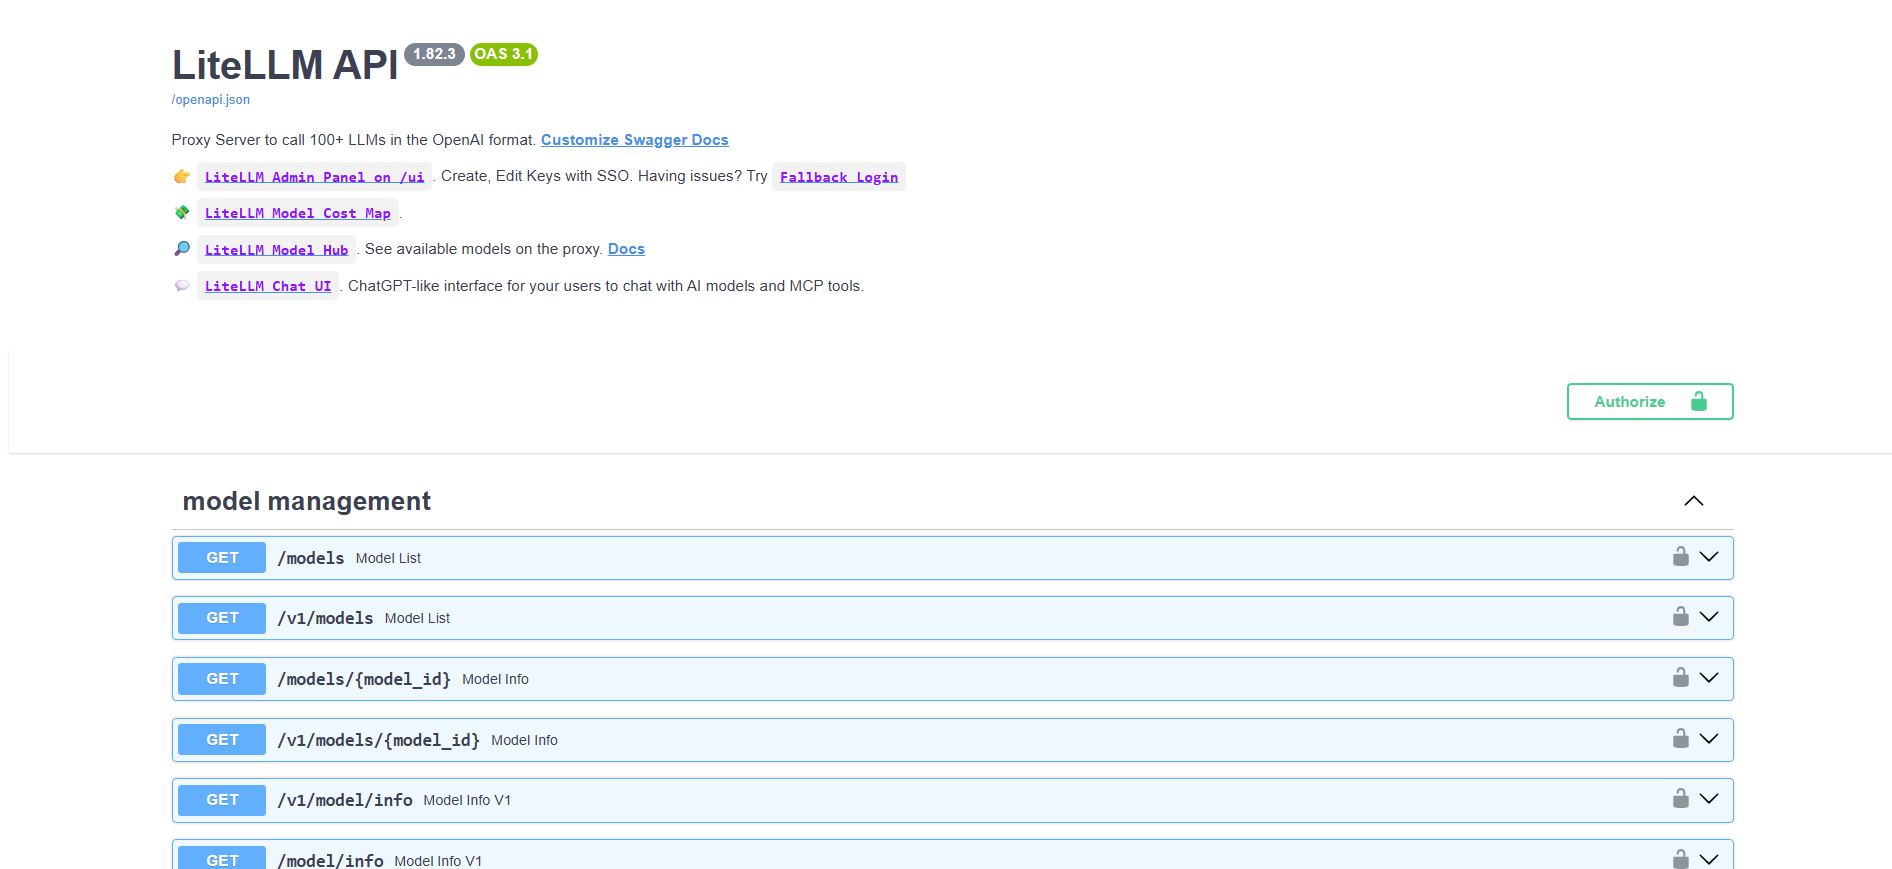Image resolution: width=1892 pixels, height=869 pixels.
Task: Expand the GET /v1/models endpoint chevron
Action: [1709, 617]
